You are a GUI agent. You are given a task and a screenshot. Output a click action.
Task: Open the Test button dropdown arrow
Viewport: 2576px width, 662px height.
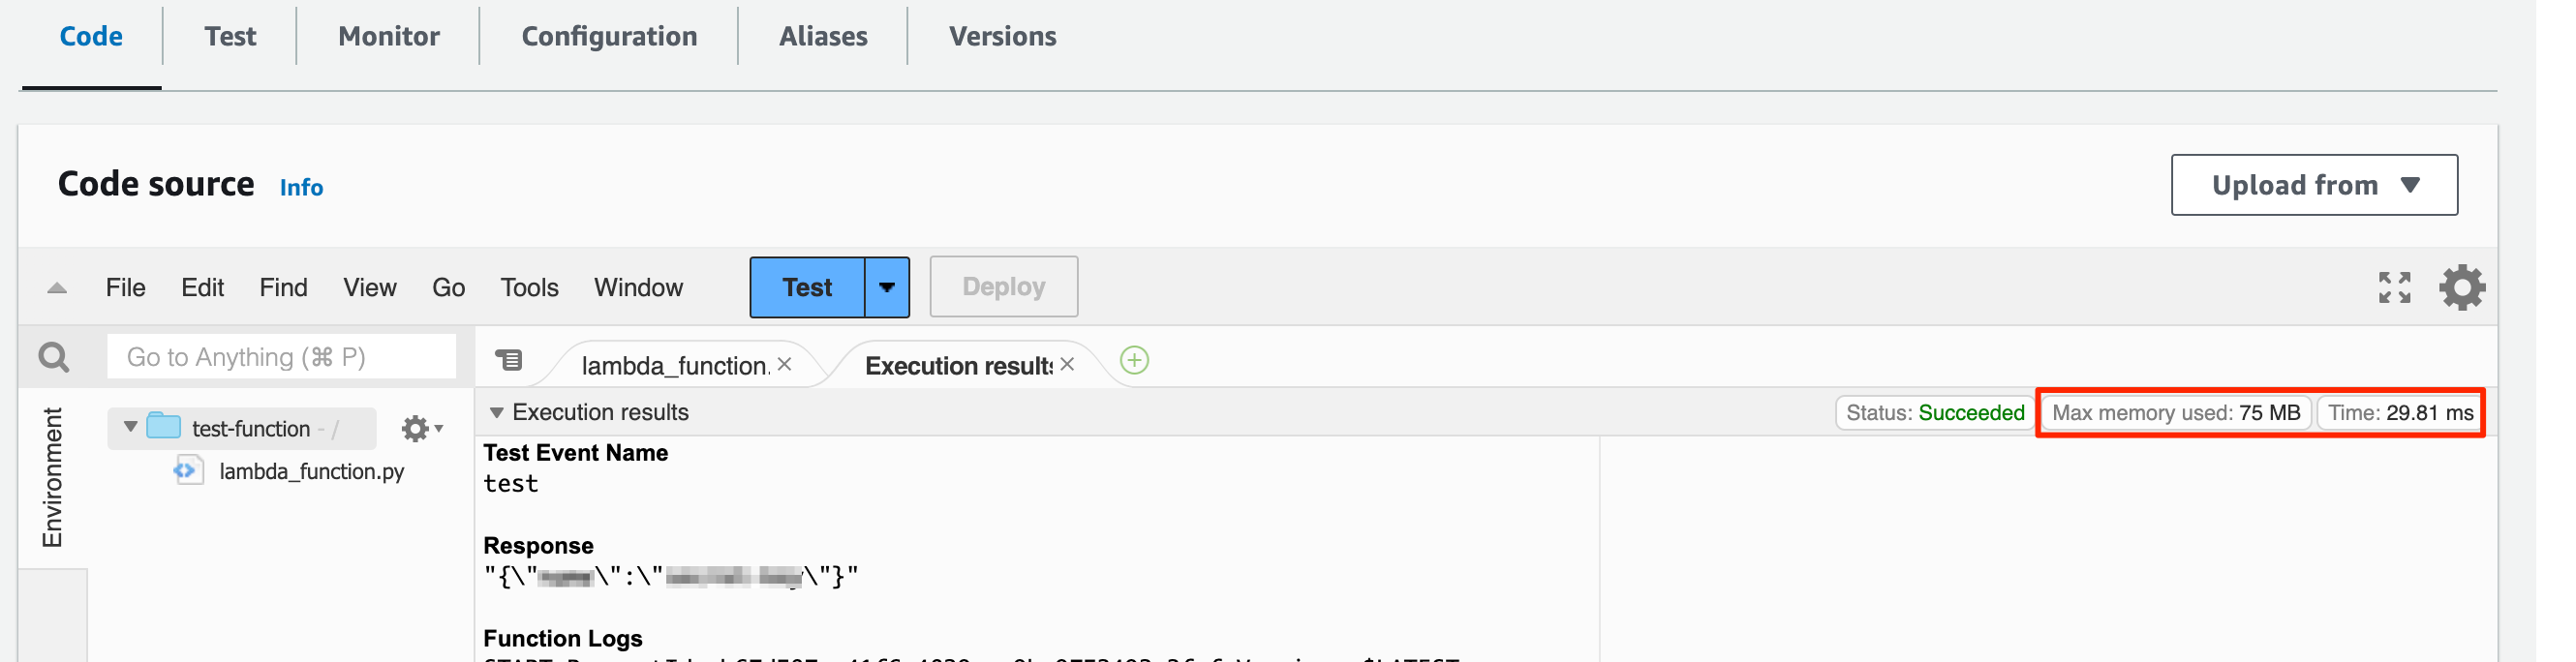pyautogui.click(x=887, y=287)
